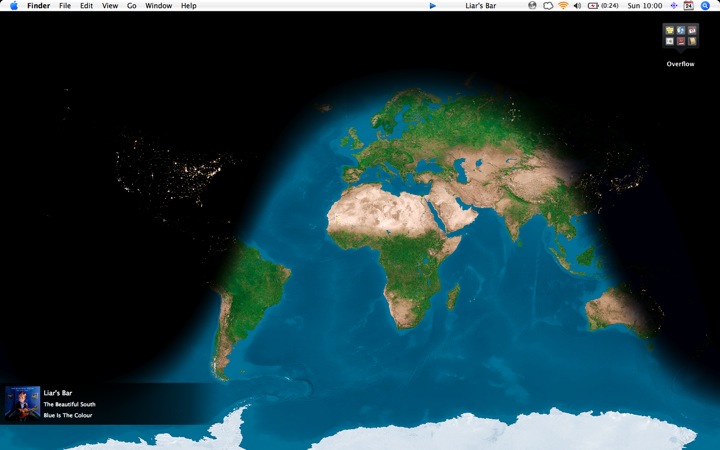Viewport: 720px width, 450px height.
Task: Open the calendar icon showing 24
Action: (x=688, y=6)
